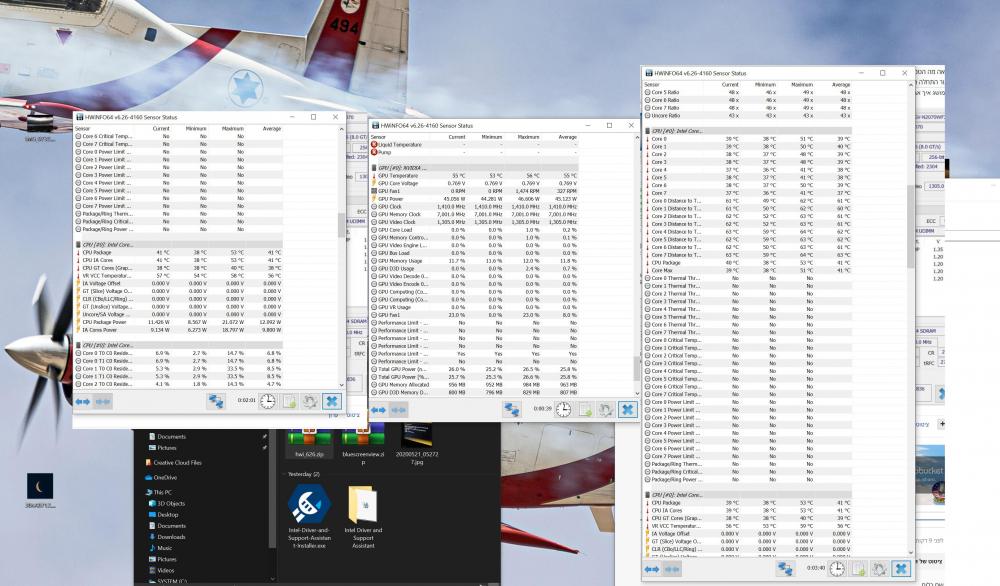Click blue X icon in 0:02:01 HWiNFO window toolbar
This screenshot has width=1000, height=586.
pyautogui.click(x=332, y=401)
